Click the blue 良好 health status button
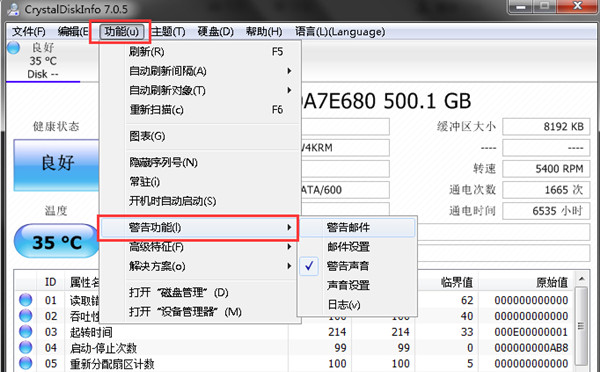This screenshot has width=600, height=372. 57,165
